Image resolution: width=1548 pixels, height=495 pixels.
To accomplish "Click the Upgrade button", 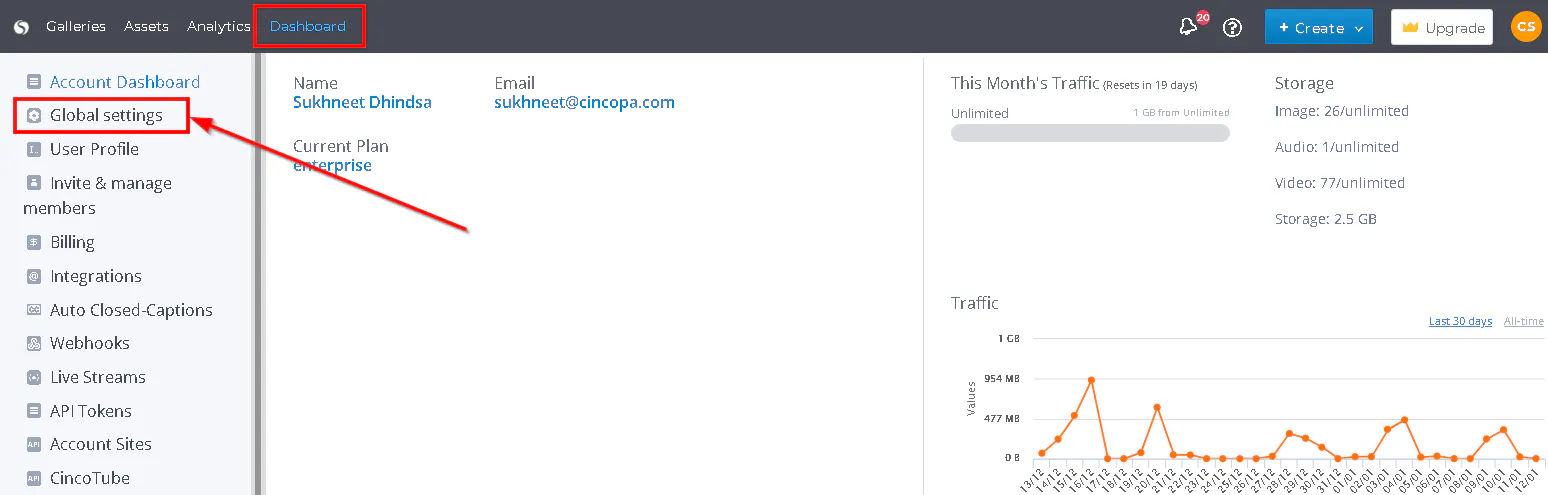I will [1441, 28].
